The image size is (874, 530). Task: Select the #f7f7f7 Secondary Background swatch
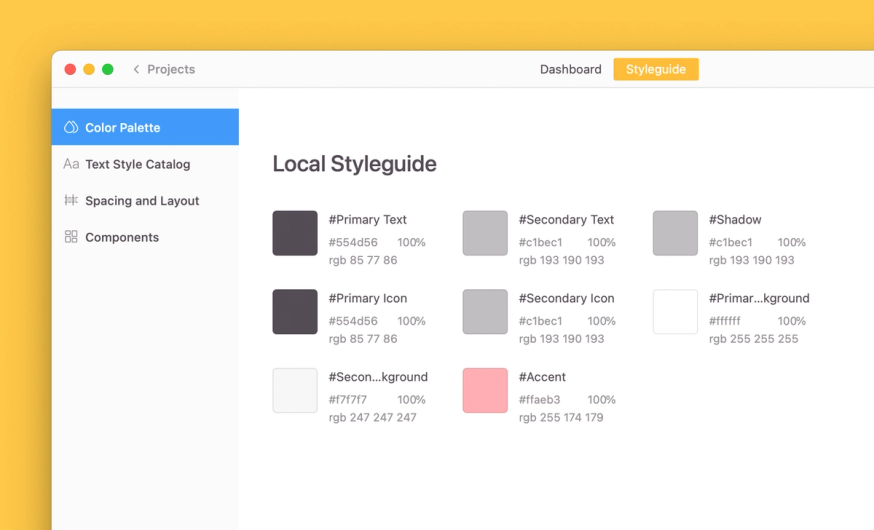(295, 390)
